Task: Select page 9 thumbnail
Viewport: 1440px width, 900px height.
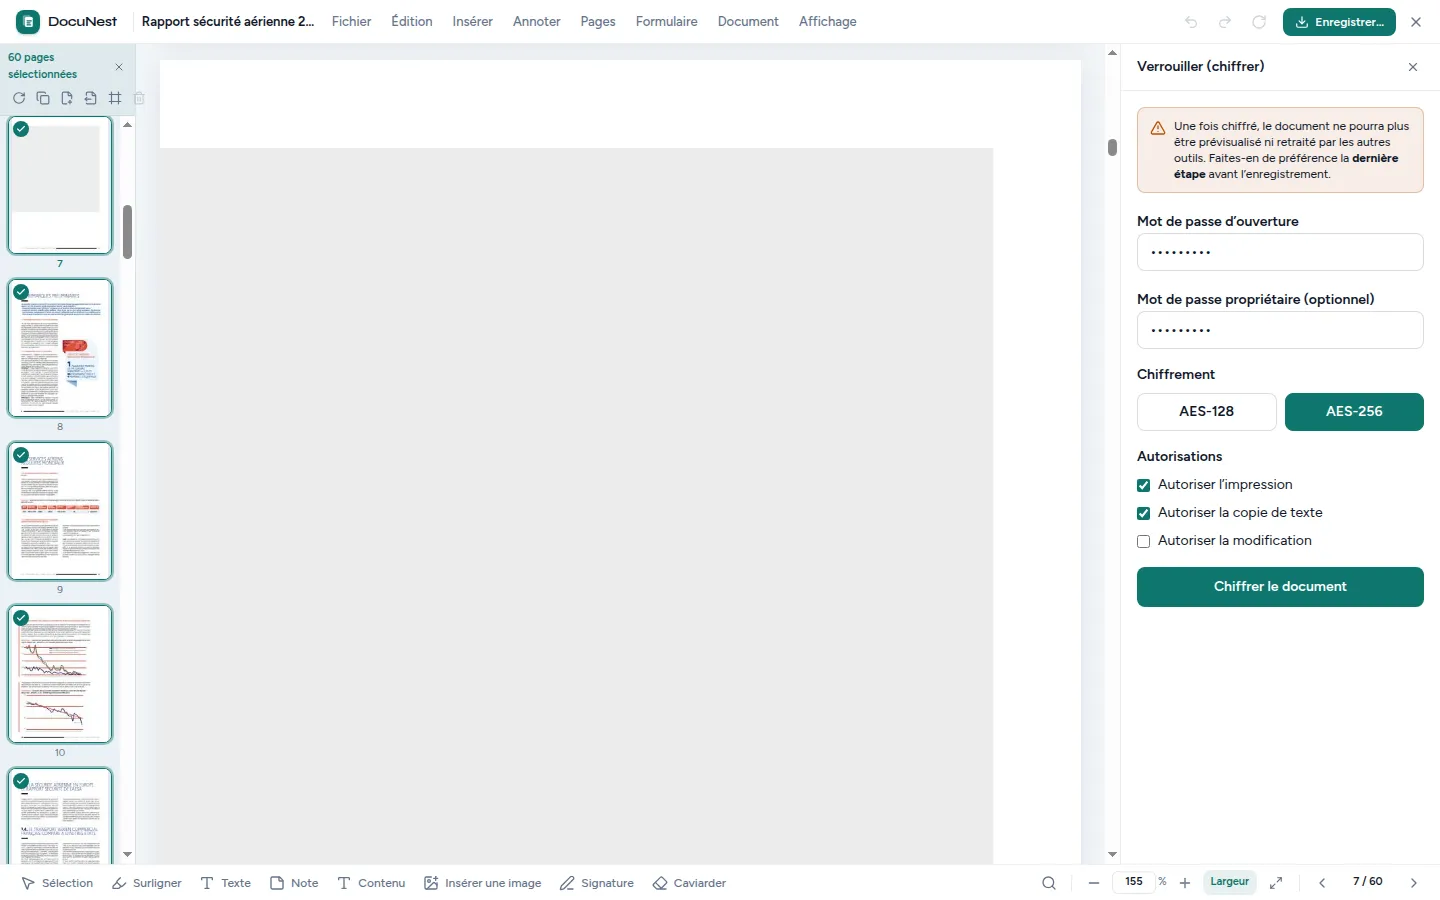Action: point(60,511)
